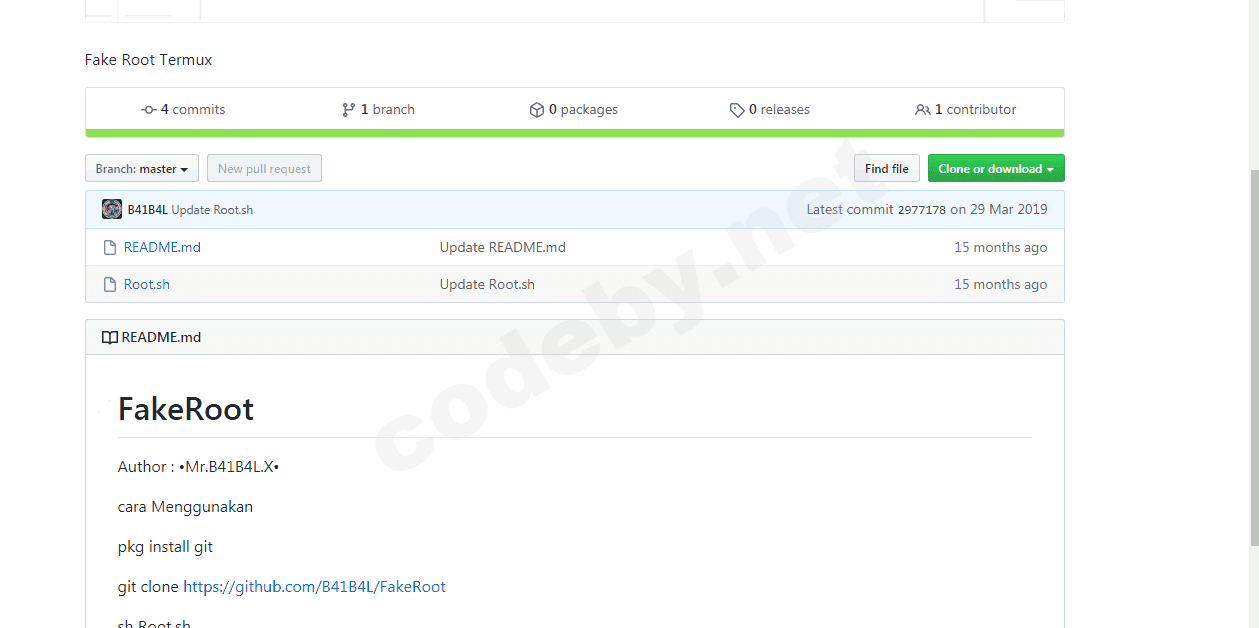1259x628 pixels.
Task: Click the Fake Root Termux description
Action: point(149,60)
